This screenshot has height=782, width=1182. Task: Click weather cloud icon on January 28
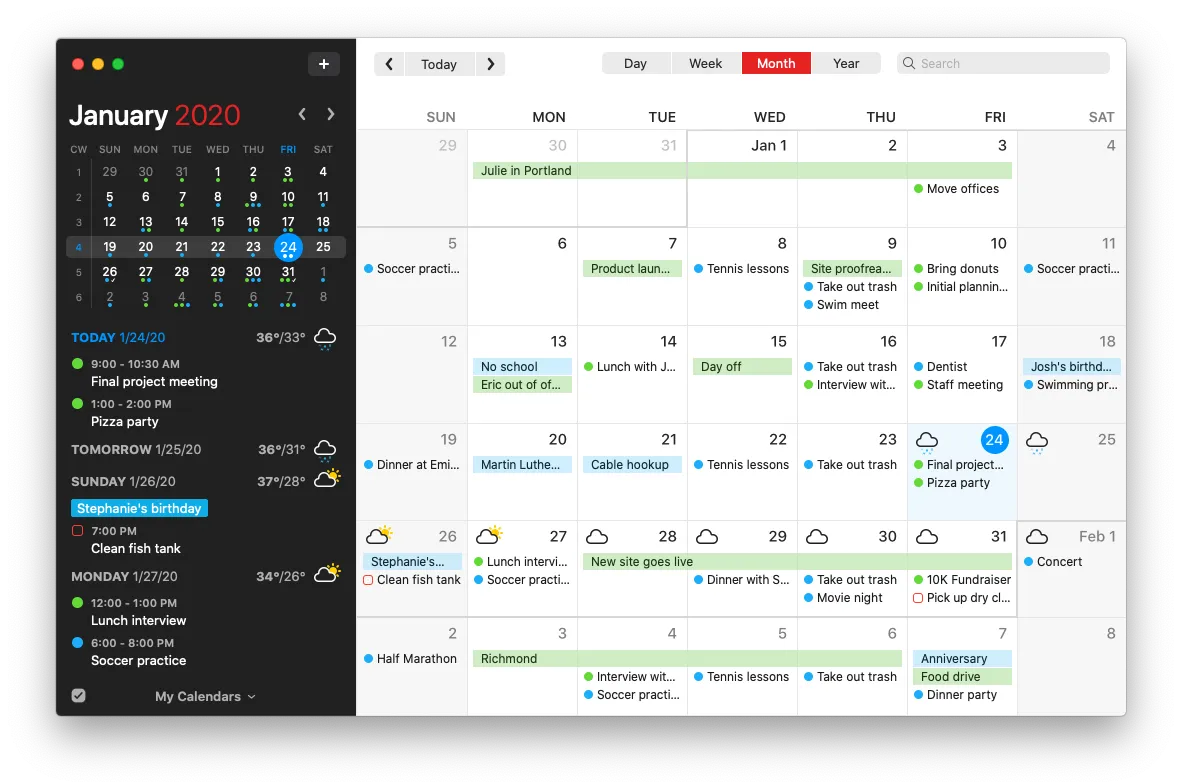[597, 537]
